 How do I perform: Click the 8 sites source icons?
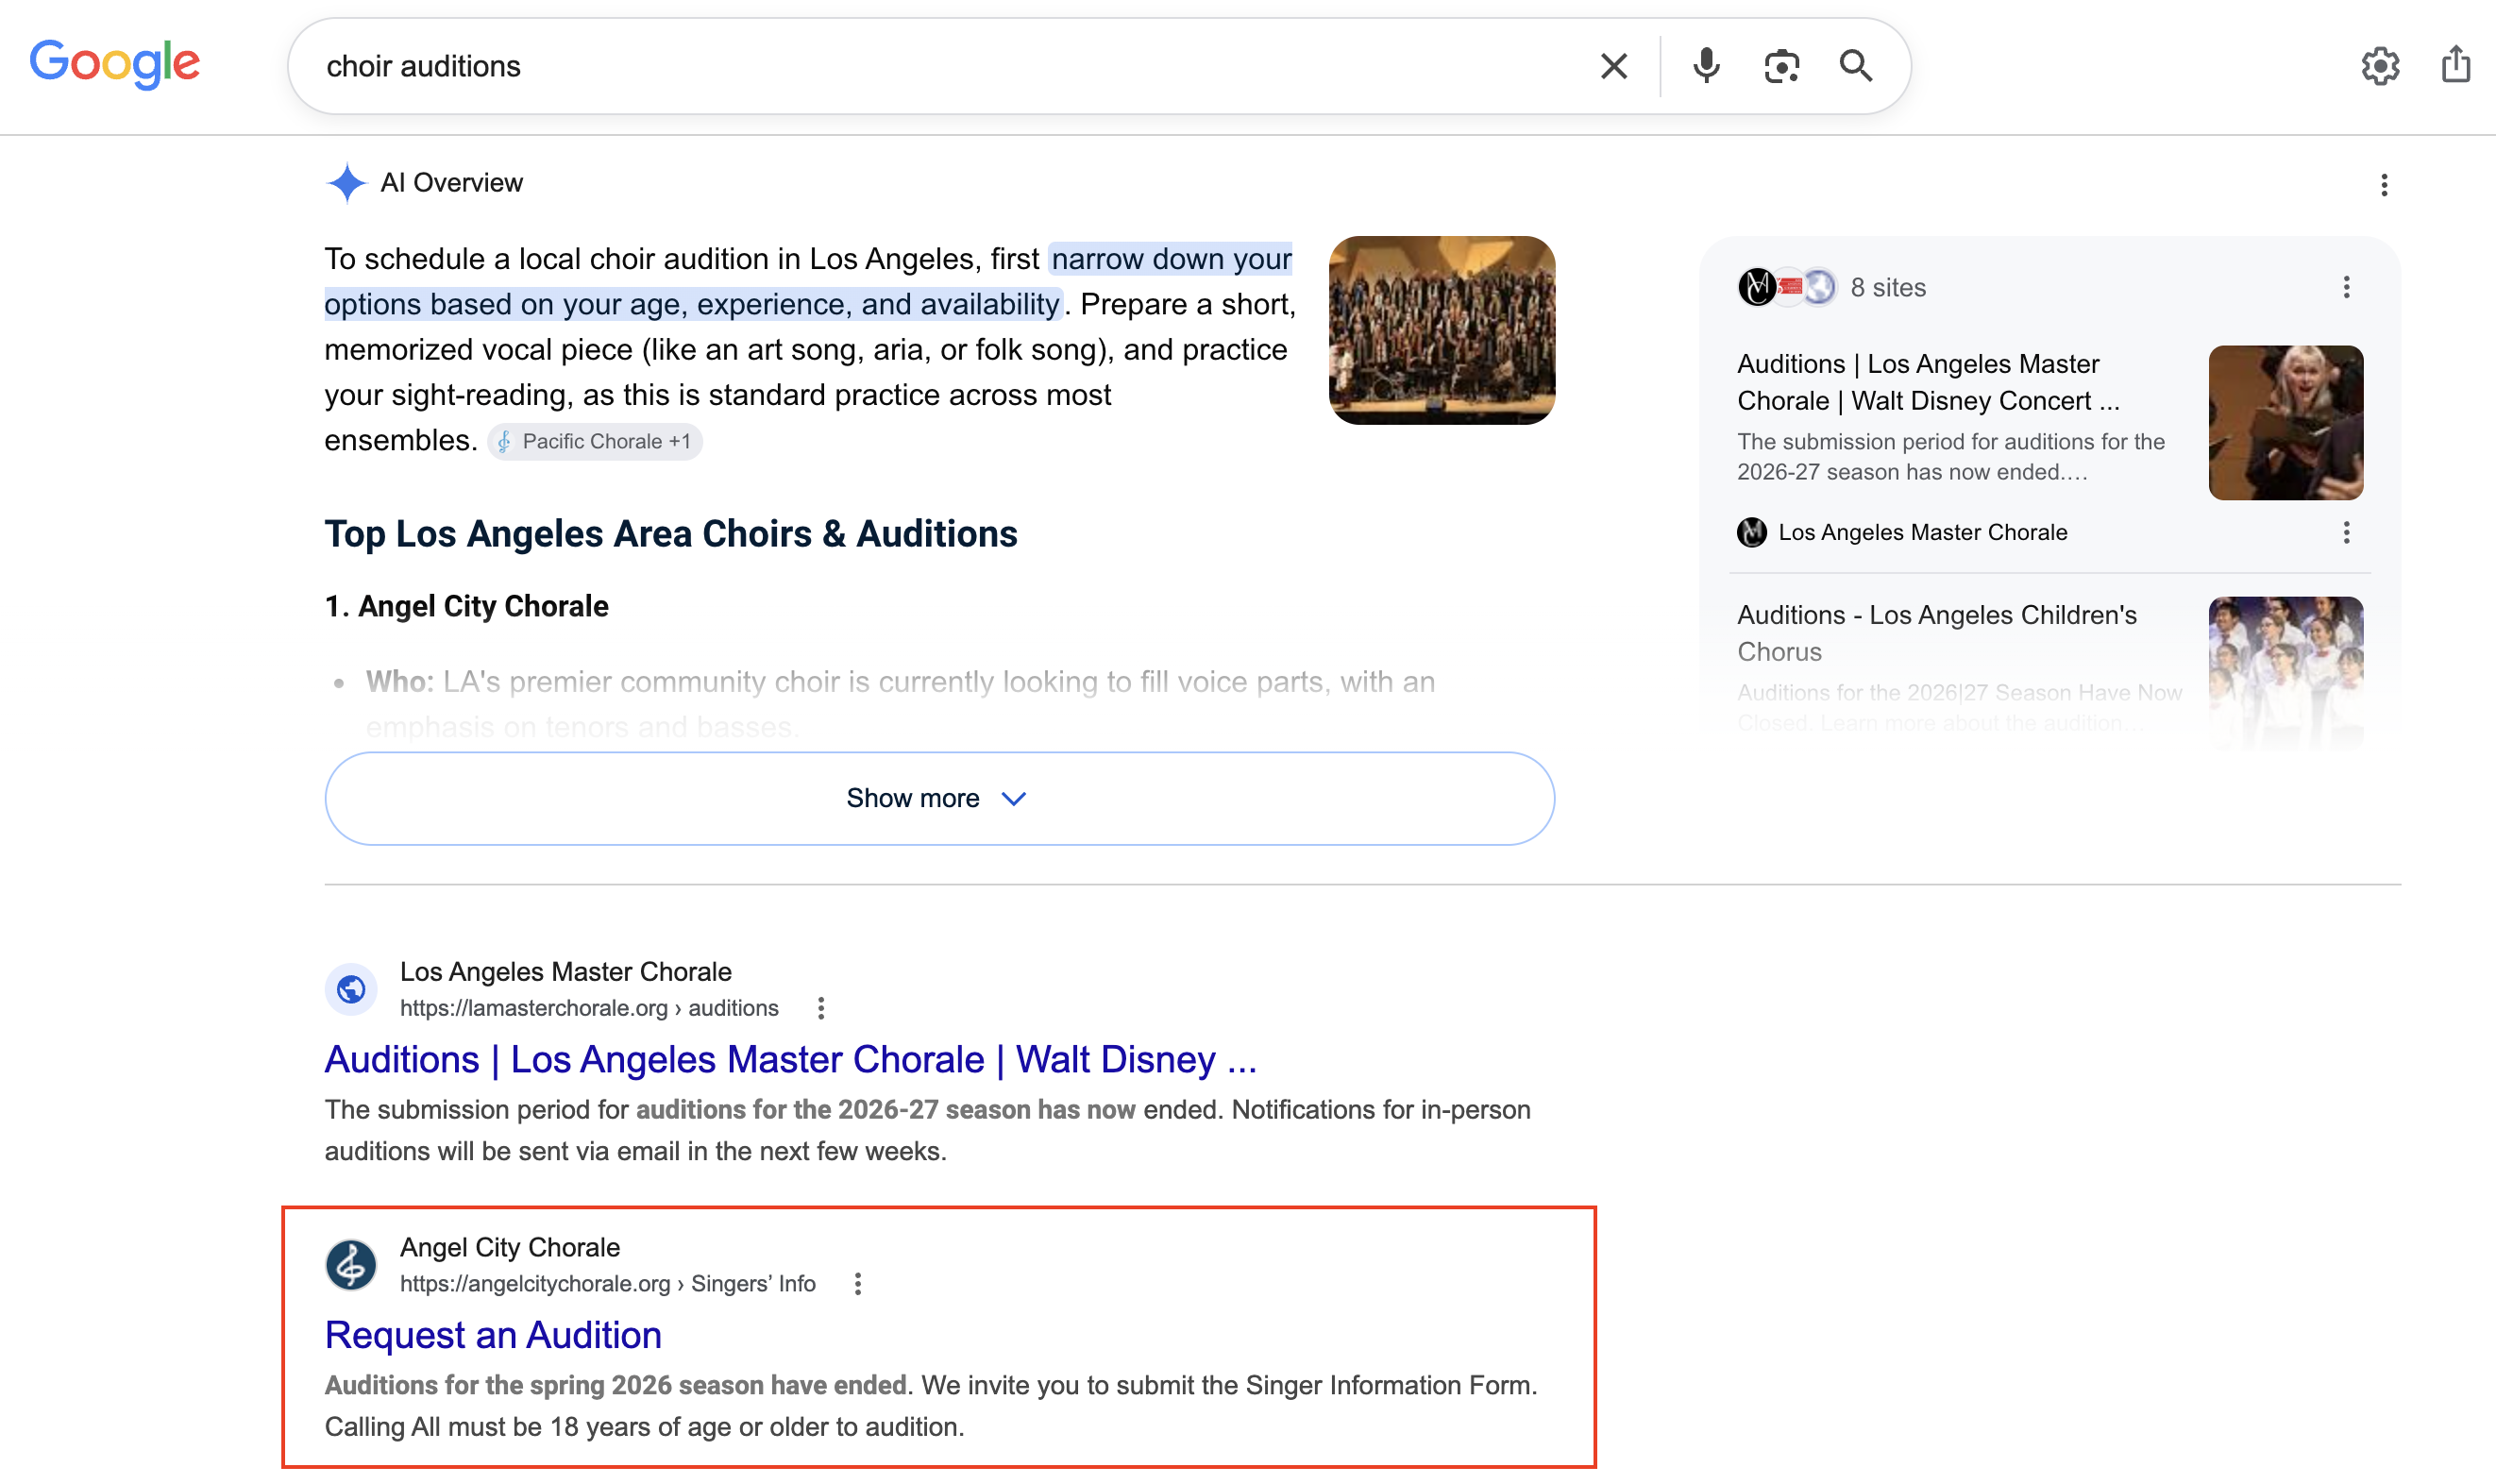(1787, 288)
